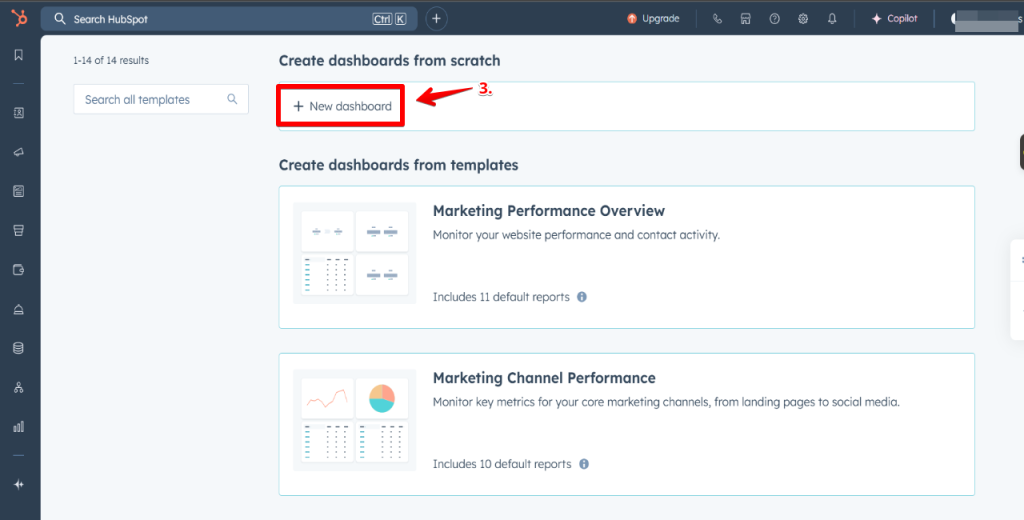The width and height of the screenshot is (1024, 520).
Task: Click the search icon in templates box
Action: point(232,99)
